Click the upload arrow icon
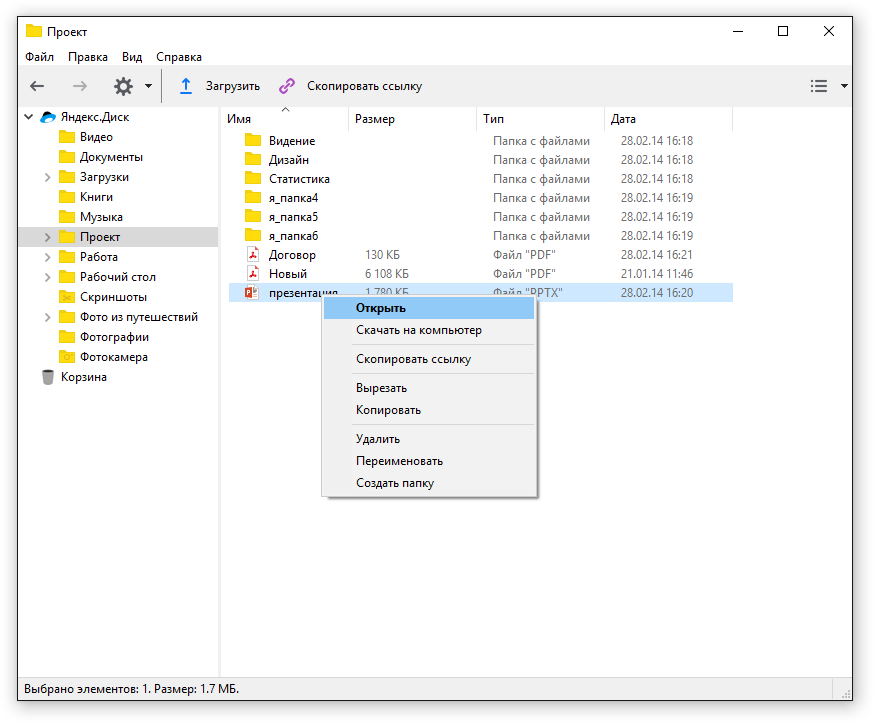 (x=186, y=86)
